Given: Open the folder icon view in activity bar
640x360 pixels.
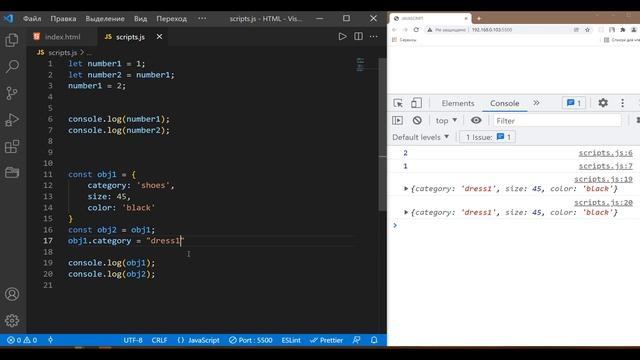Looking at the screenshot, I should coord(12,173).
